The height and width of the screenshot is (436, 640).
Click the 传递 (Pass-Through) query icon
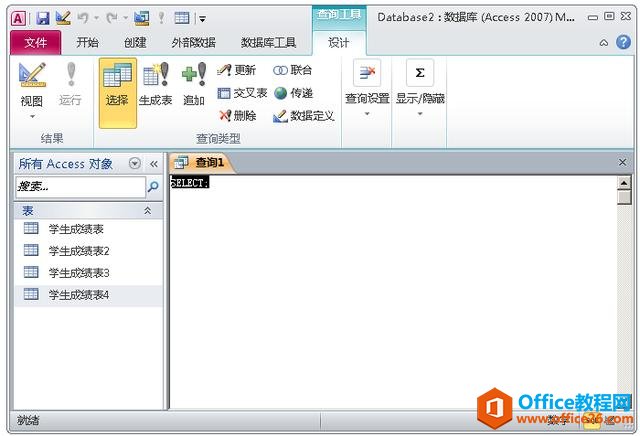[x=292, y=93]
